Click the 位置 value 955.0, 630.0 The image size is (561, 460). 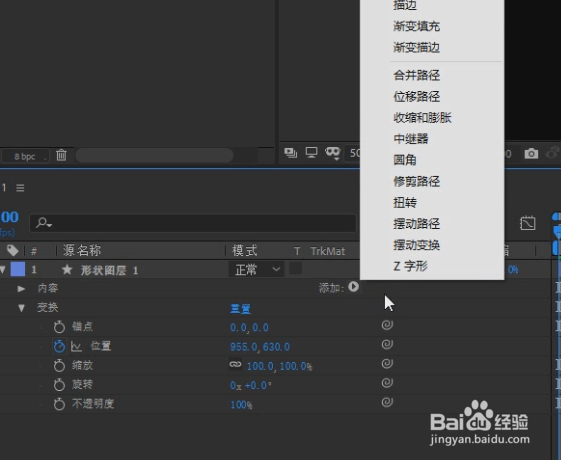tap(260, 347)
